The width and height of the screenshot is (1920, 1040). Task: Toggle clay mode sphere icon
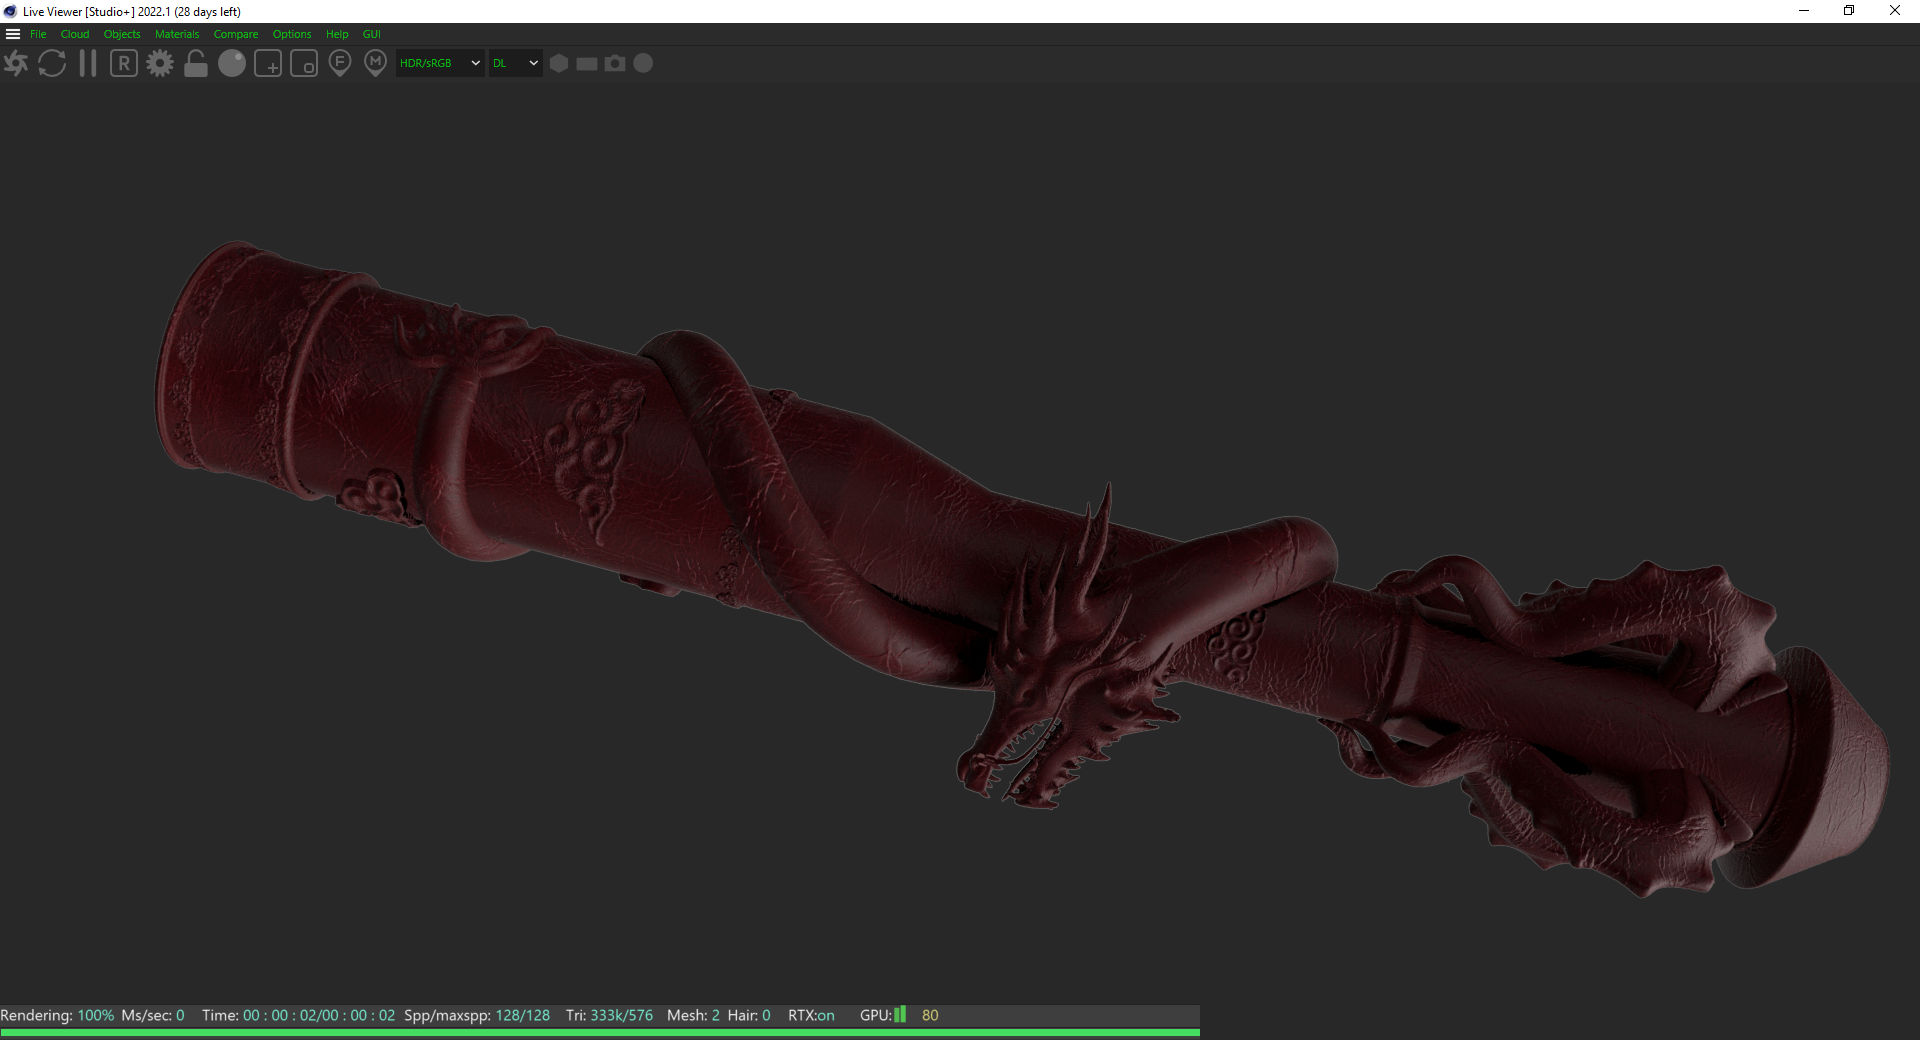(x=232, y=64)
